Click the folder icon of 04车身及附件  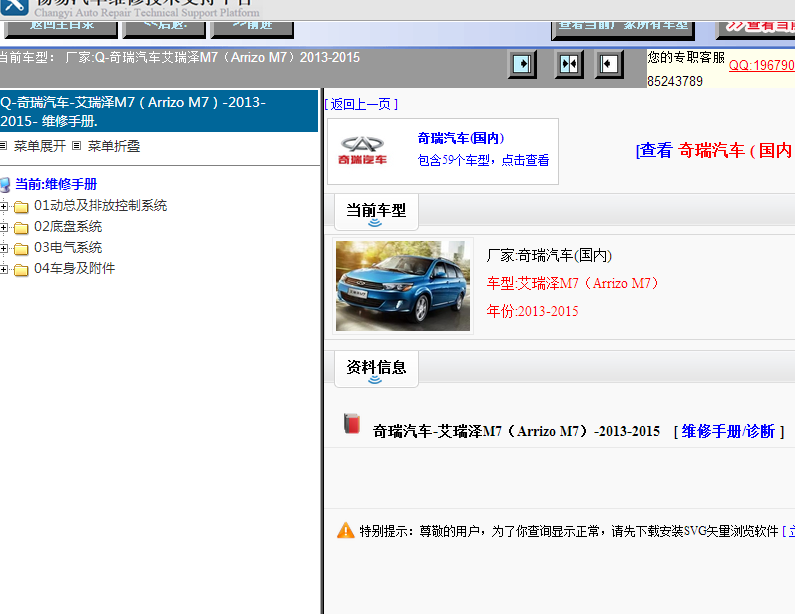[x=21, y=269]
